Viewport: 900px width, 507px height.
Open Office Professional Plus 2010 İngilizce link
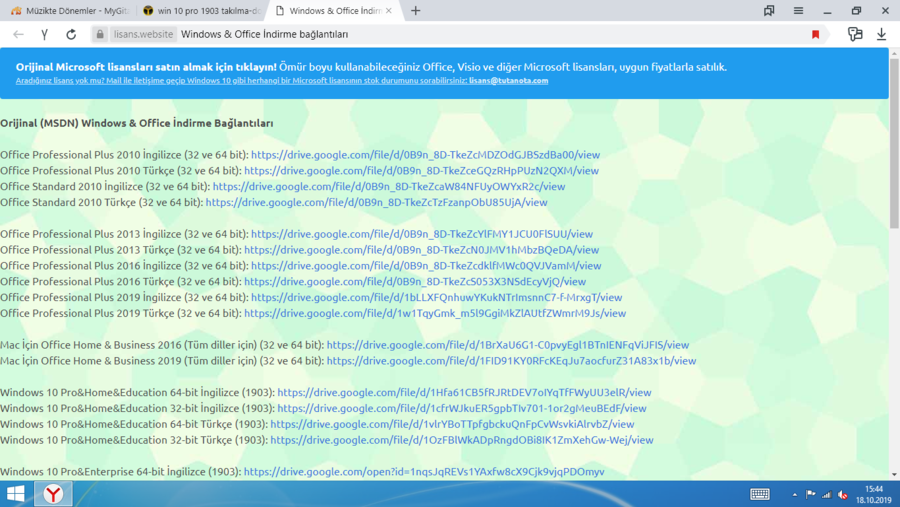point(425,155)
